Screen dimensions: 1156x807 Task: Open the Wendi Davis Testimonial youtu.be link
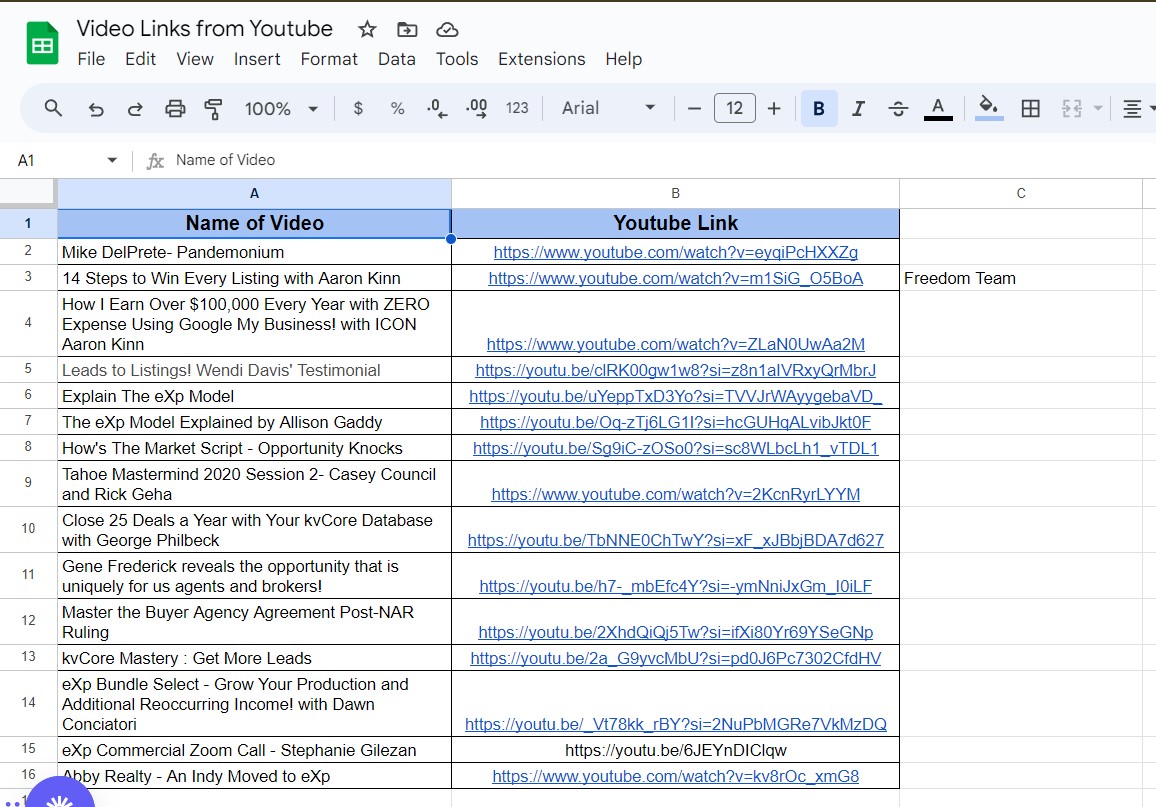pos(675,370)
